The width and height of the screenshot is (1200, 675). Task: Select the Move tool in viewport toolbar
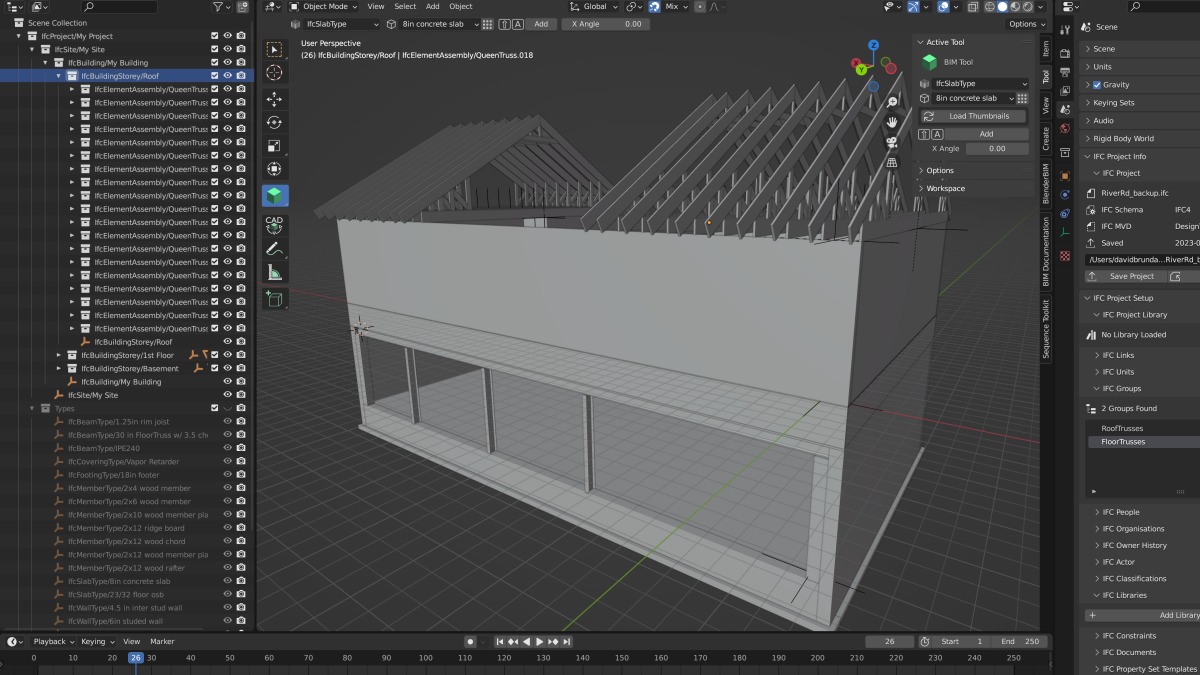coord(274,99)
